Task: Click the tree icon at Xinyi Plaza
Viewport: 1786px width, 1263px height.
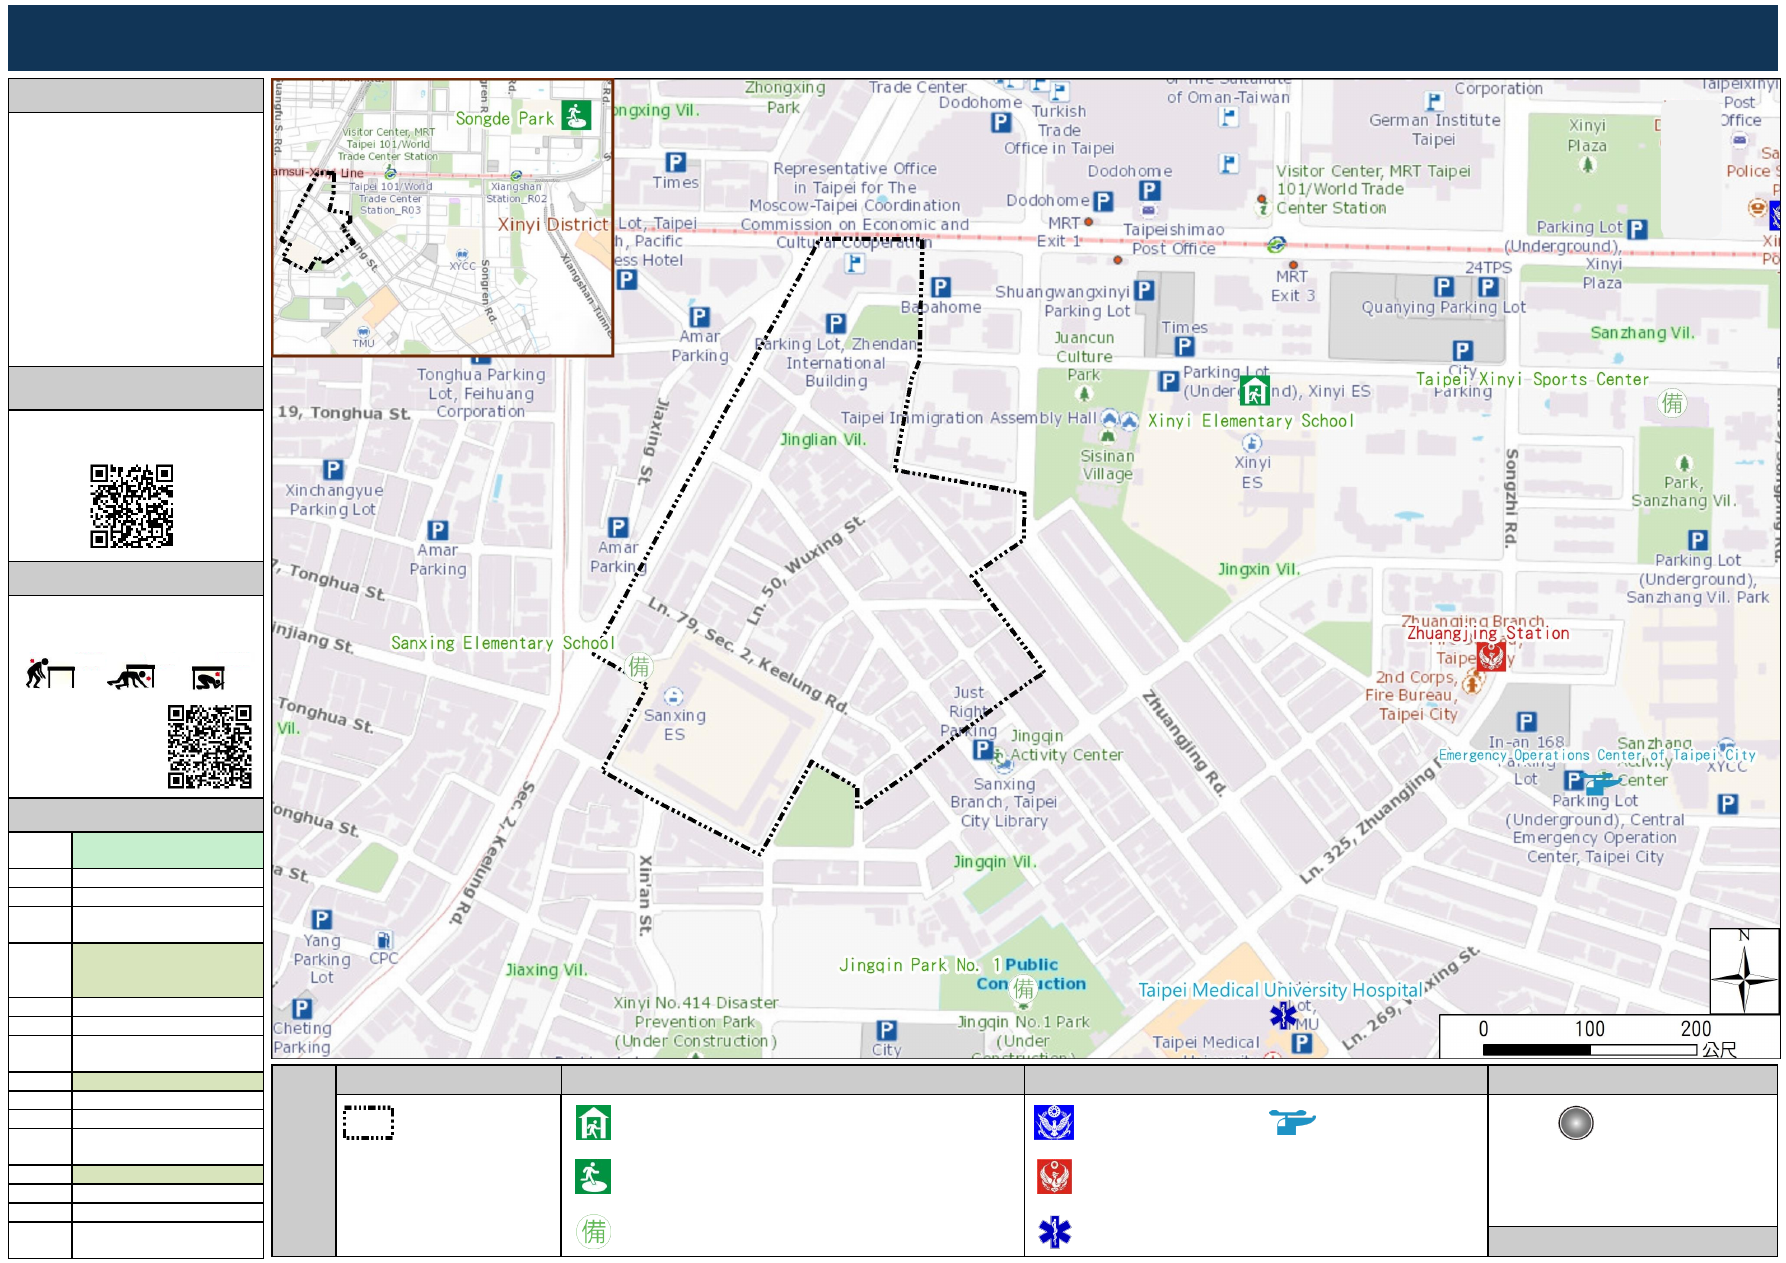Action: click(1587, 164)
